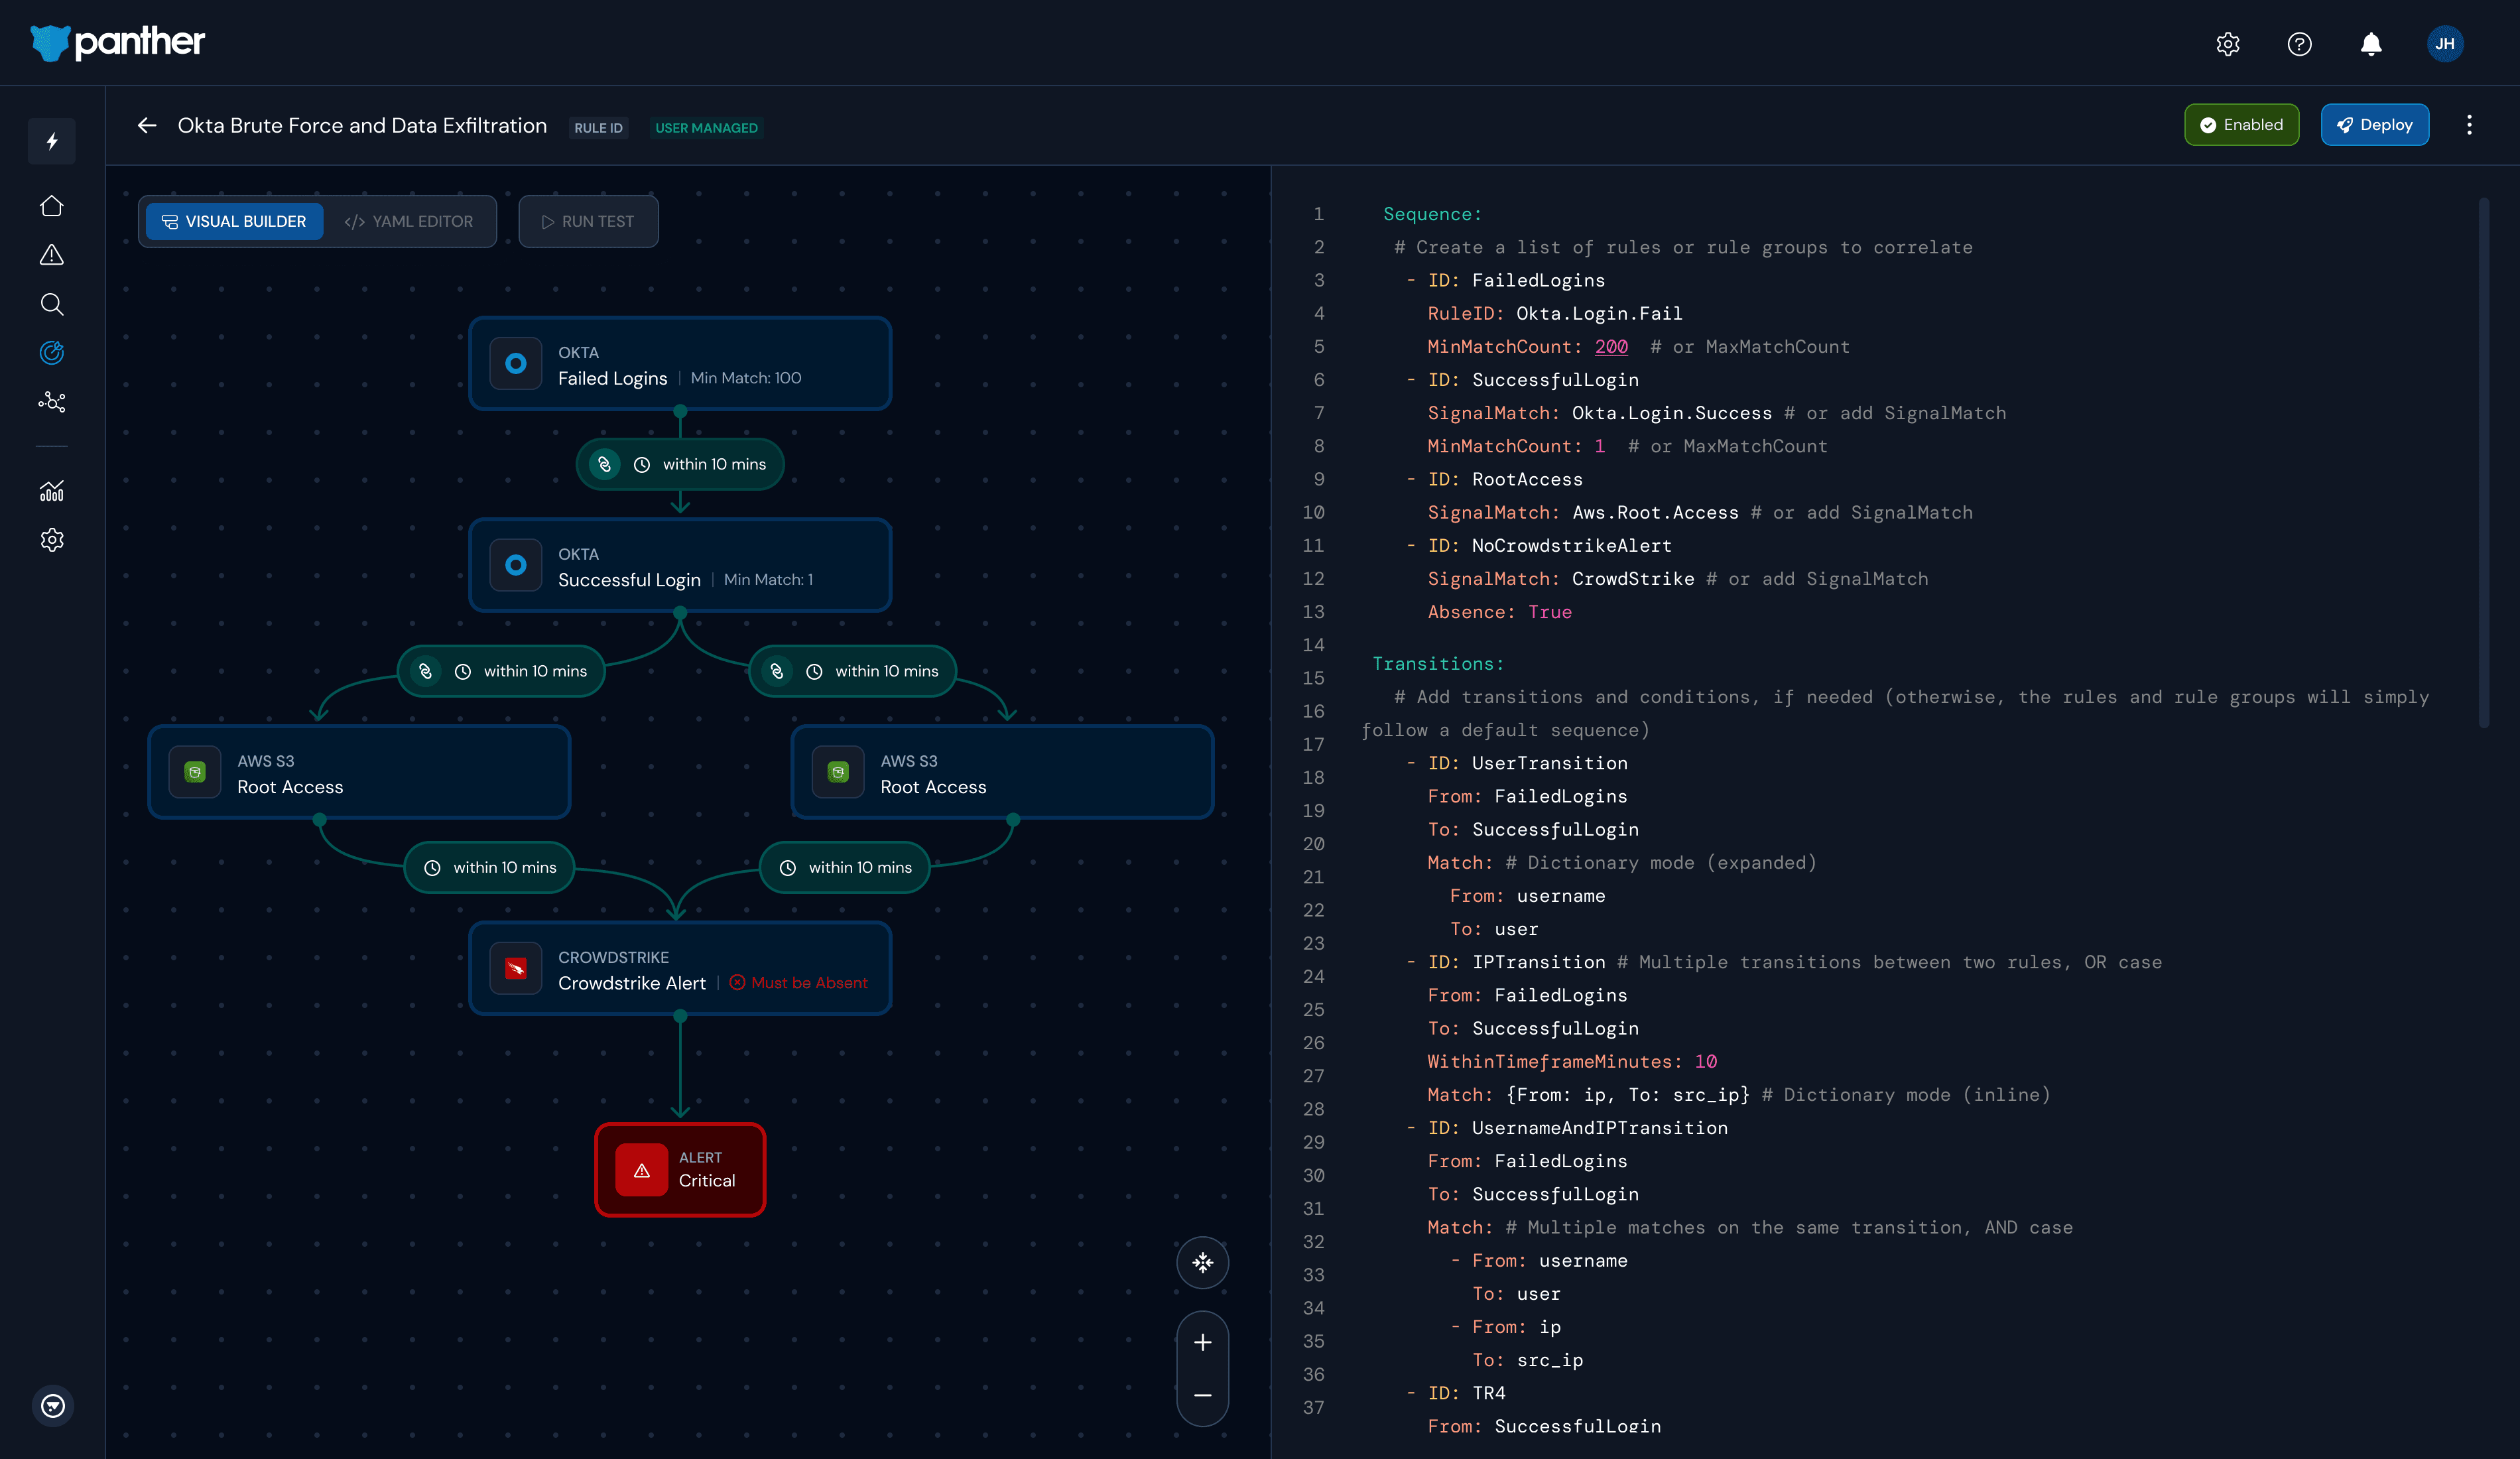The width and height of the screenshot is (2520, 1459).
Task: Select the highlighted target icon in sidebar
Action: point(52,353)
